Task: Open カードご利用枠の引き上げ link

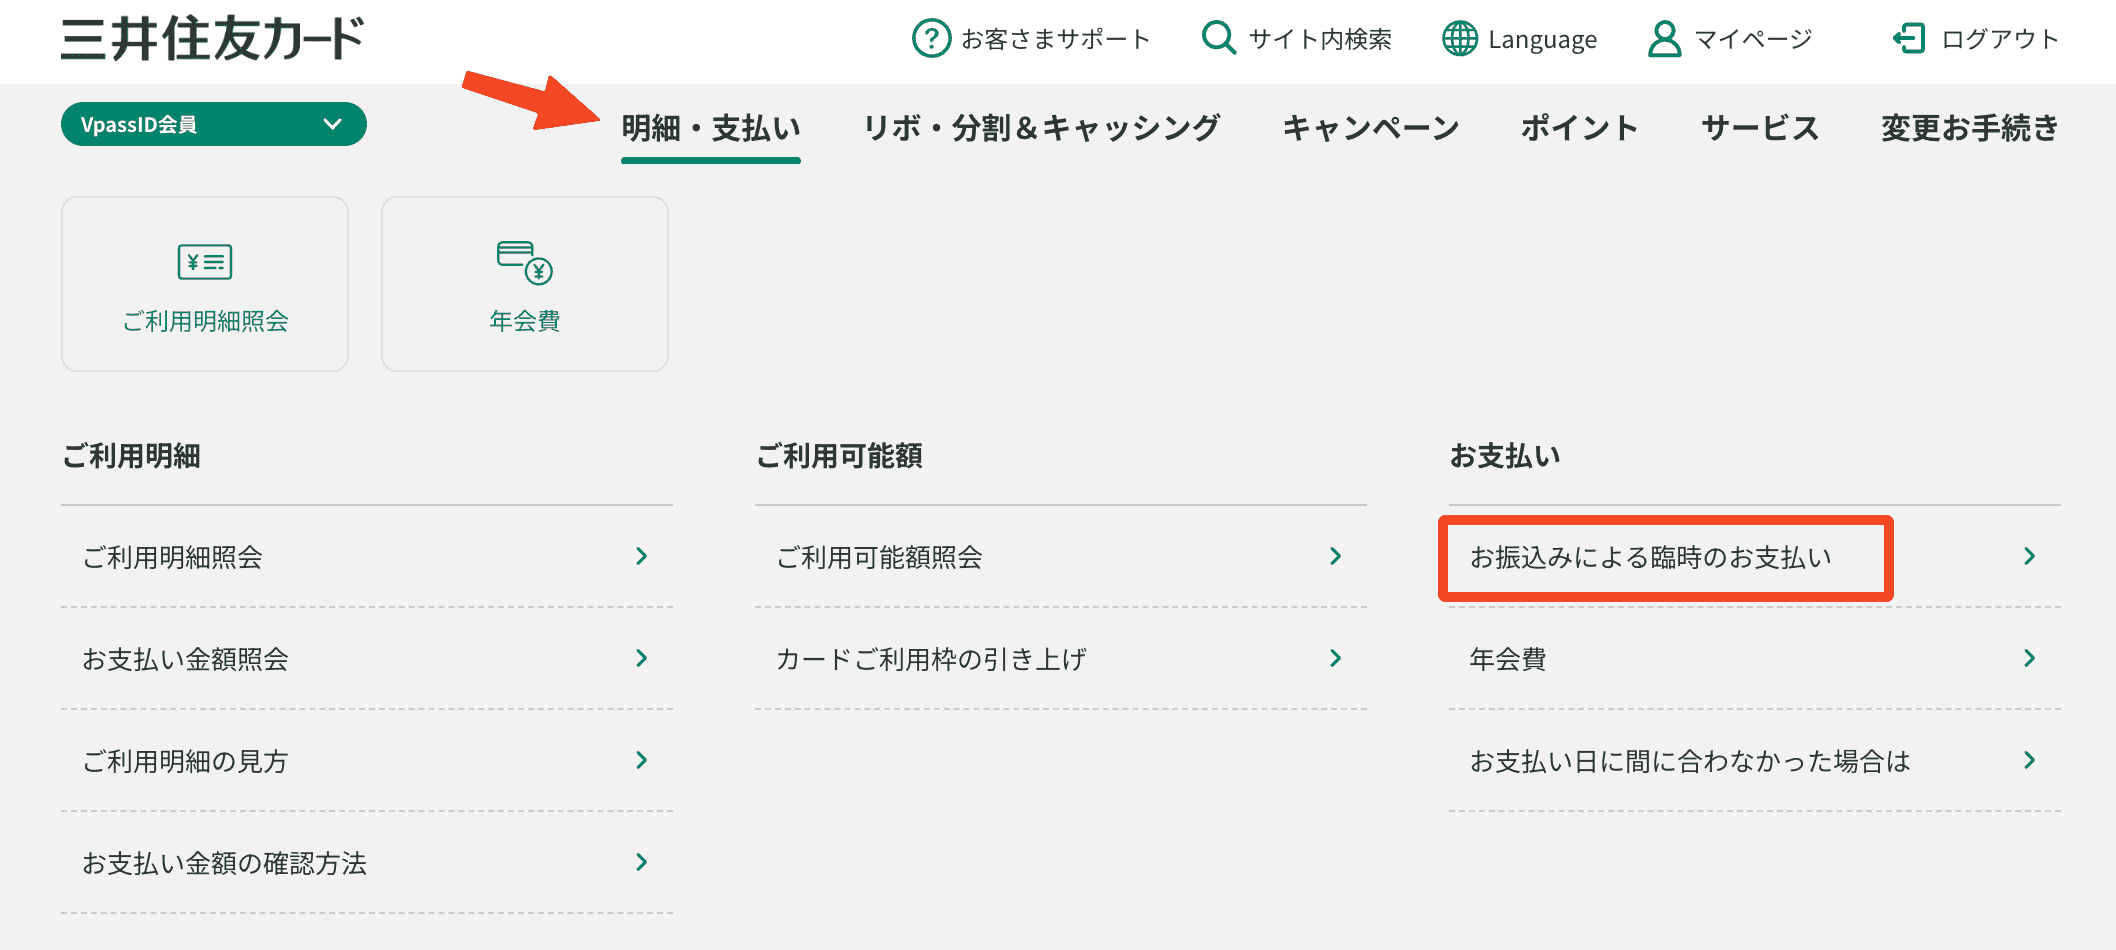Action: (x=931, y=659)
